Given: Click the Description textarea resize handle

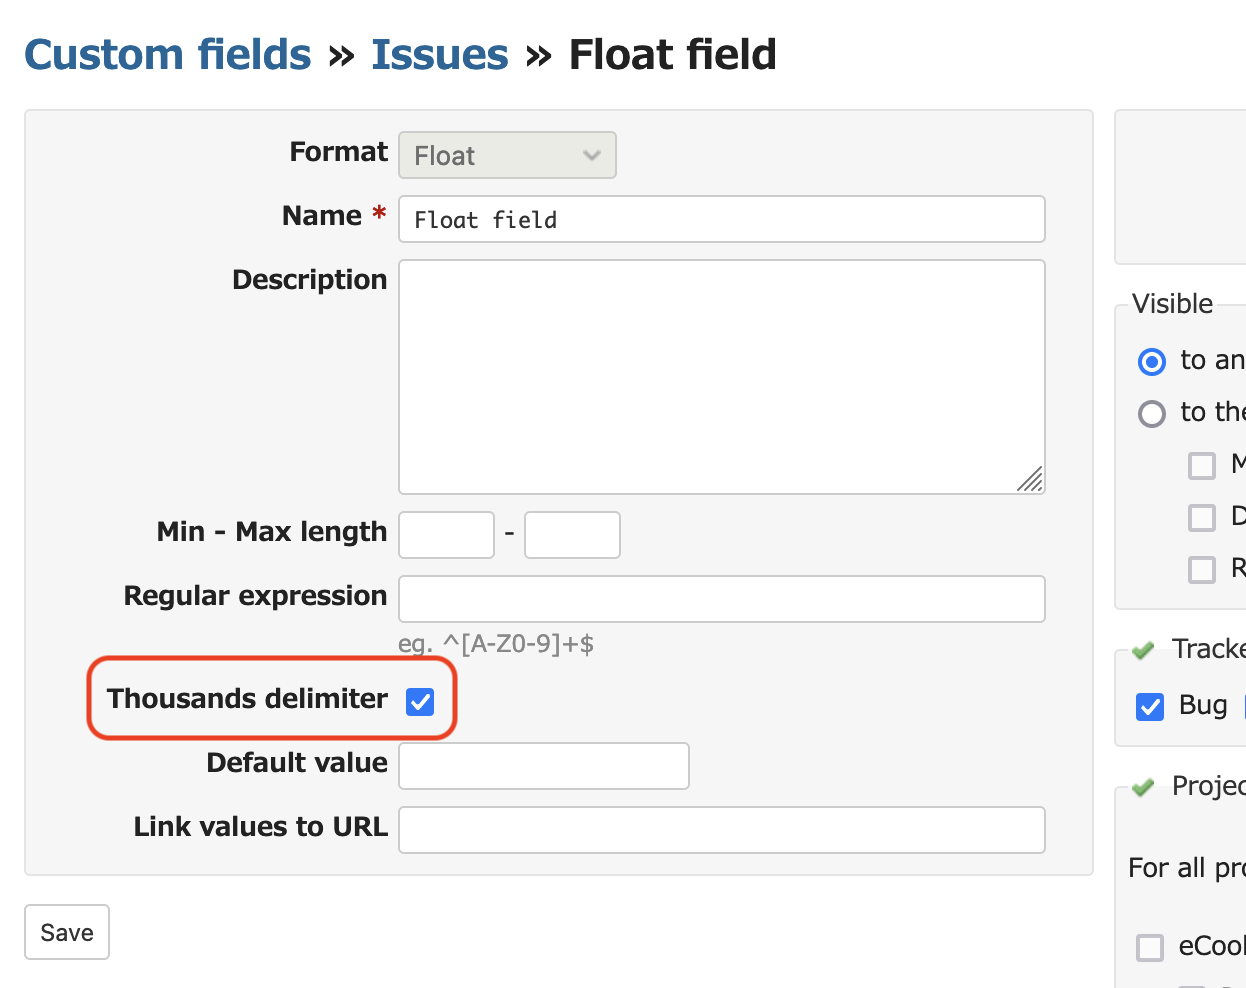Looking at the screenshot, I should (1030, 479).
